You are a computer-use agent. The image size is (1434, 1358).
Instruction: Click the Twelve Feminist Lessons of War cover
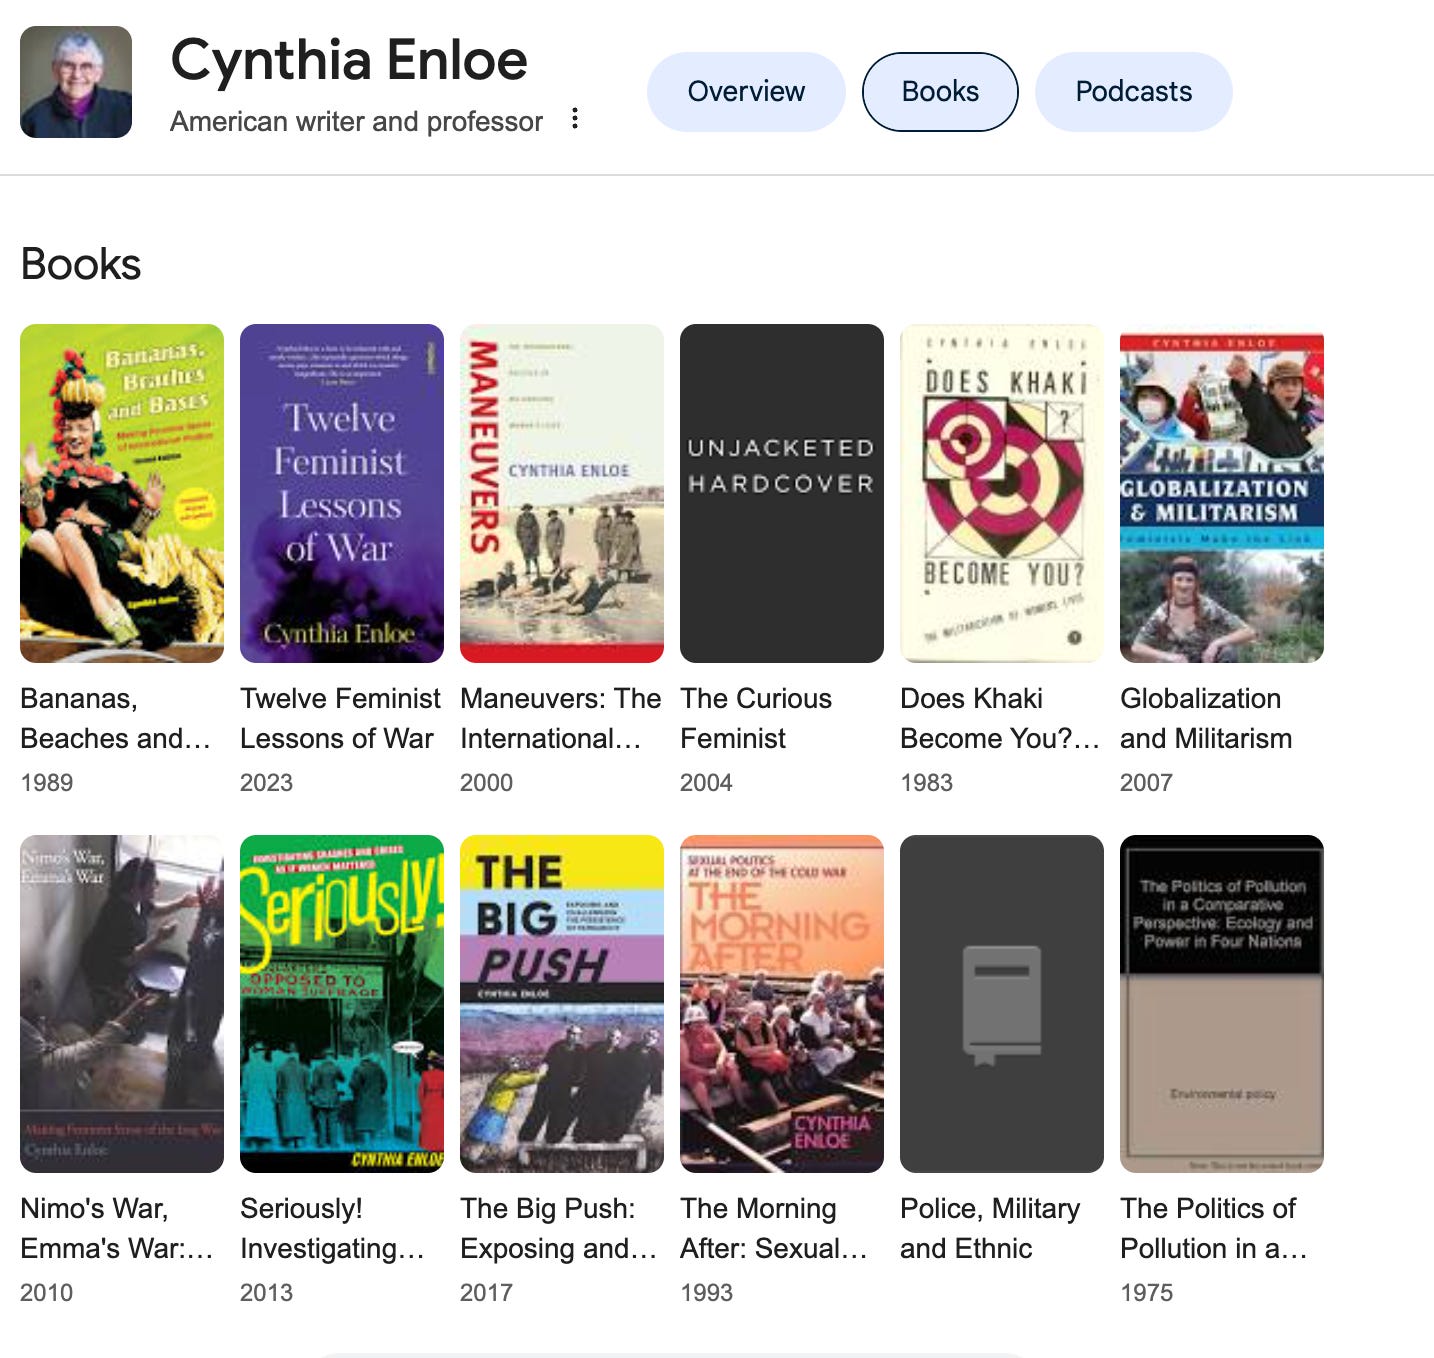[x=342, y=493]
